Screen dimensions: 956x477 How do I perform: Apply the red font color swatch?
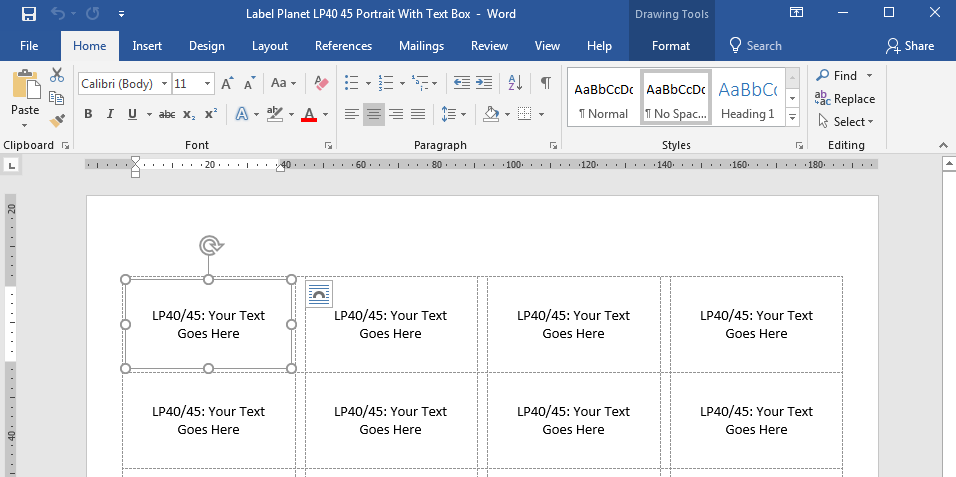coord(308,115)
